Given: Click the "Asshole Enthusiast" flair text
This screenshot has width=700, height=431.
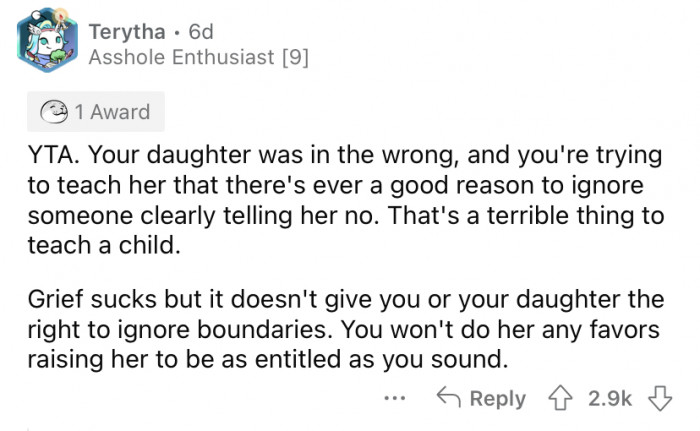Looking at the screenshot, I should [178, 58].
